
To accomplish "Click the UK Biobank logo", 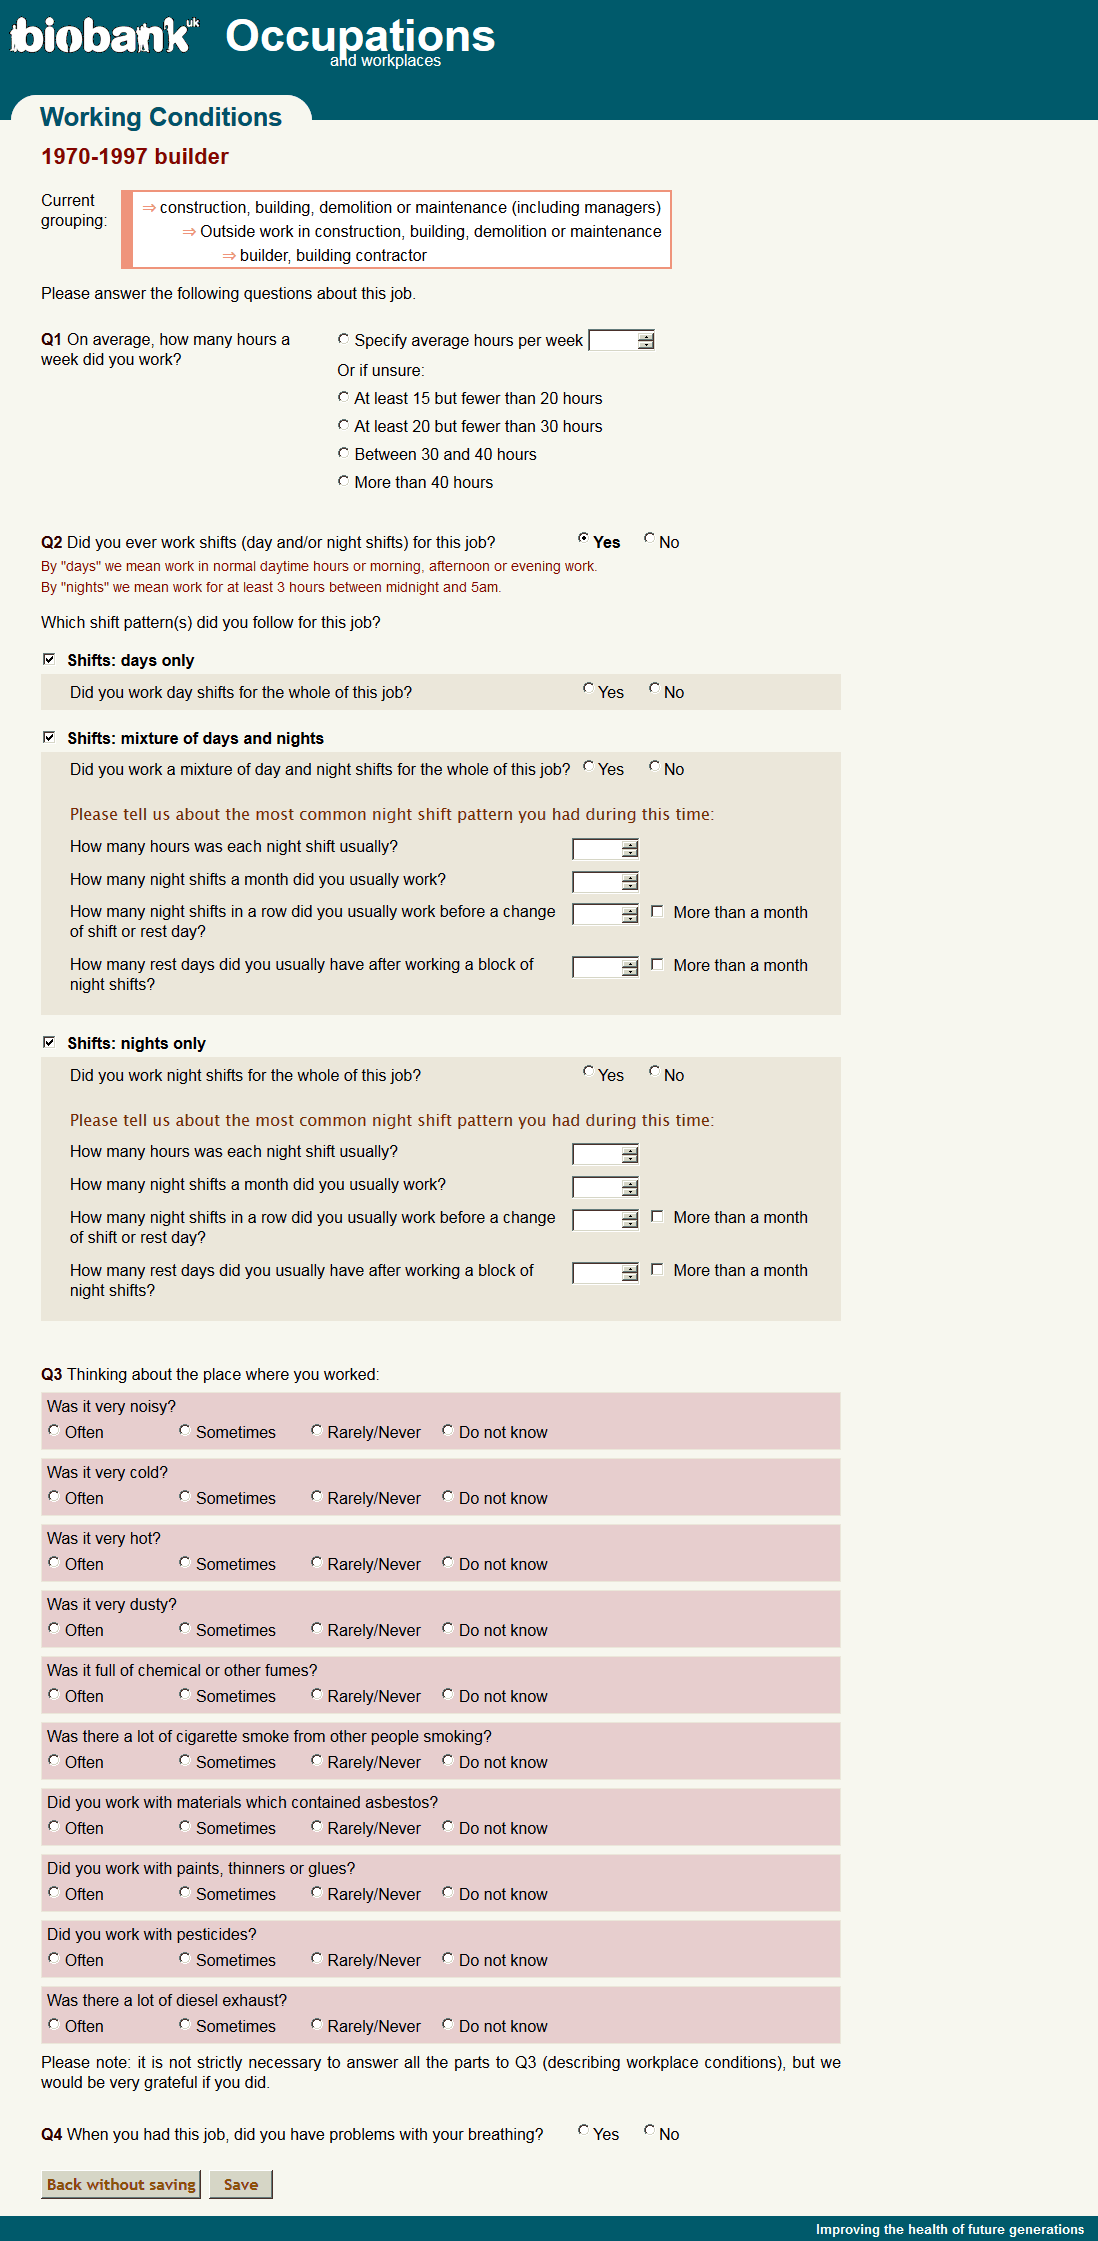I will pos(103,36).
